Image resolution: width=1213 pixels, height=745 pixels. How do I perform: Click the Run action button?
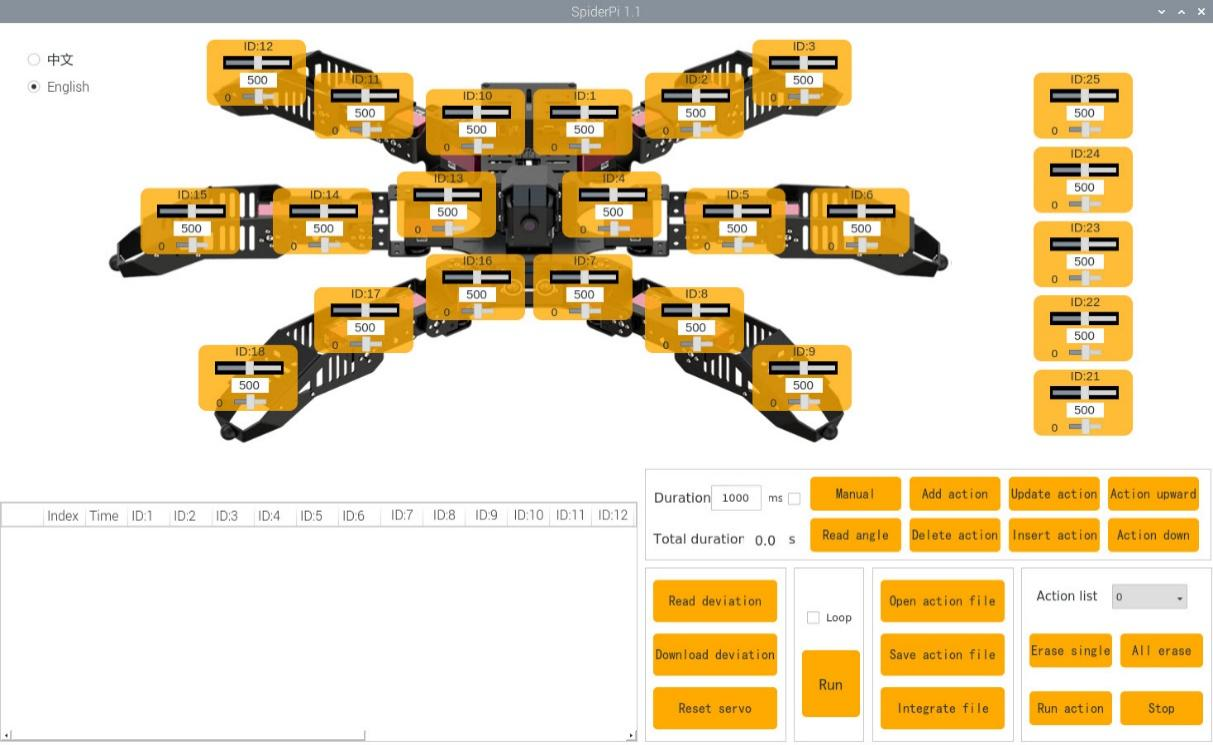(1070, 708)
